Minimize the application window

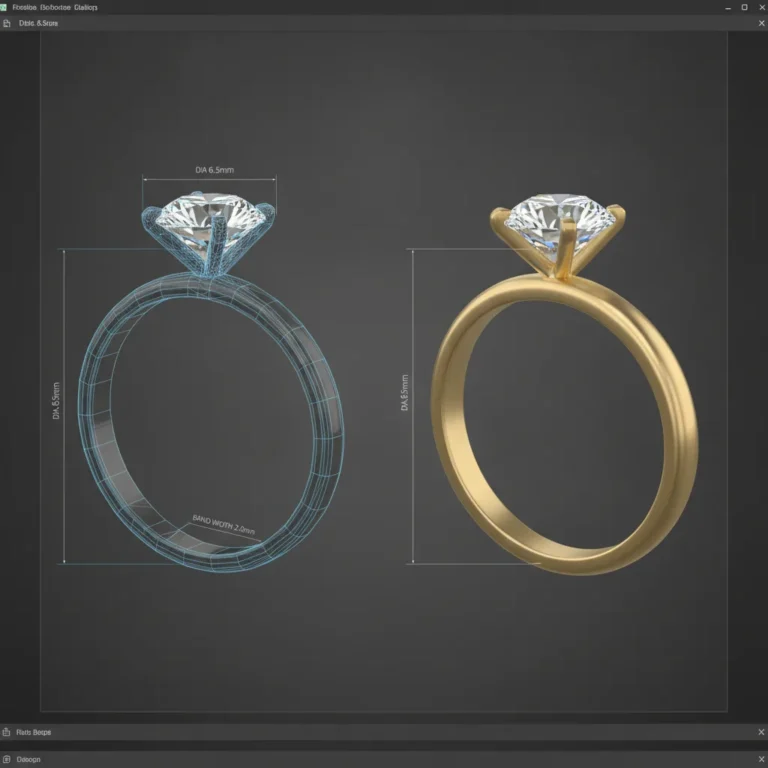[x=728, y=8]
